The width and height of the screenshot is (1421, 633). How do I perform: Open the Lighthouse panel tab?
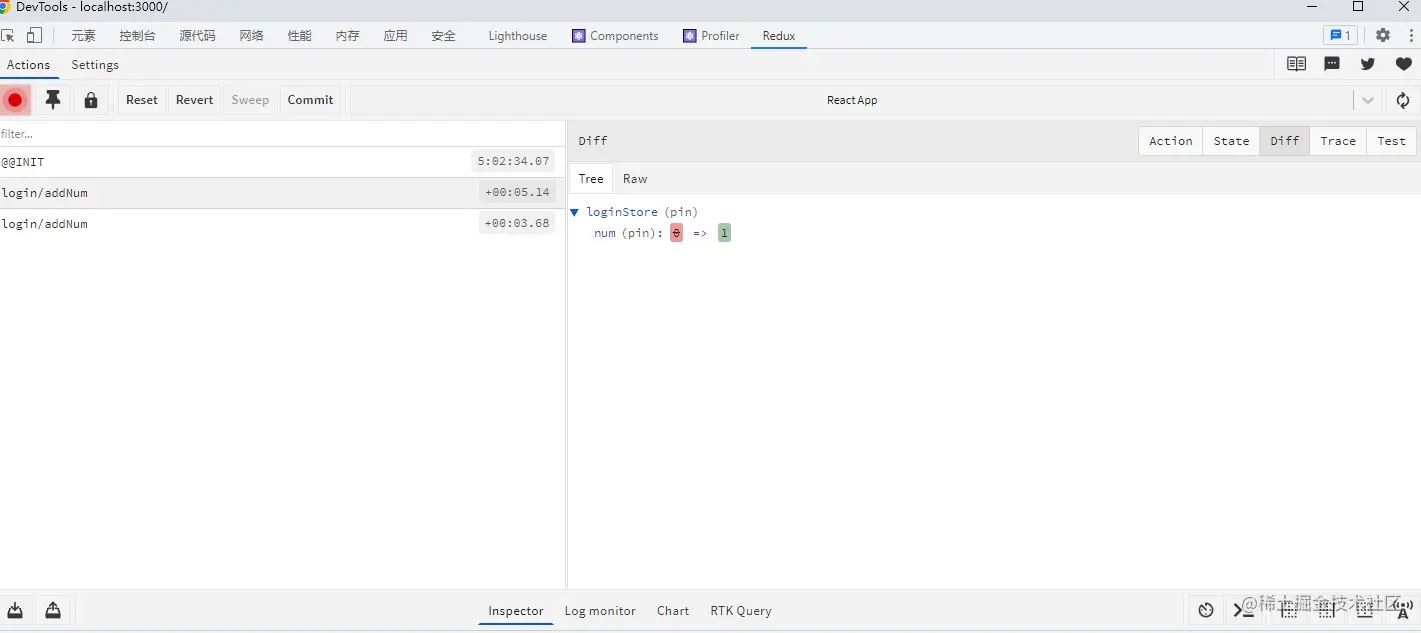[x=518, y=36]
